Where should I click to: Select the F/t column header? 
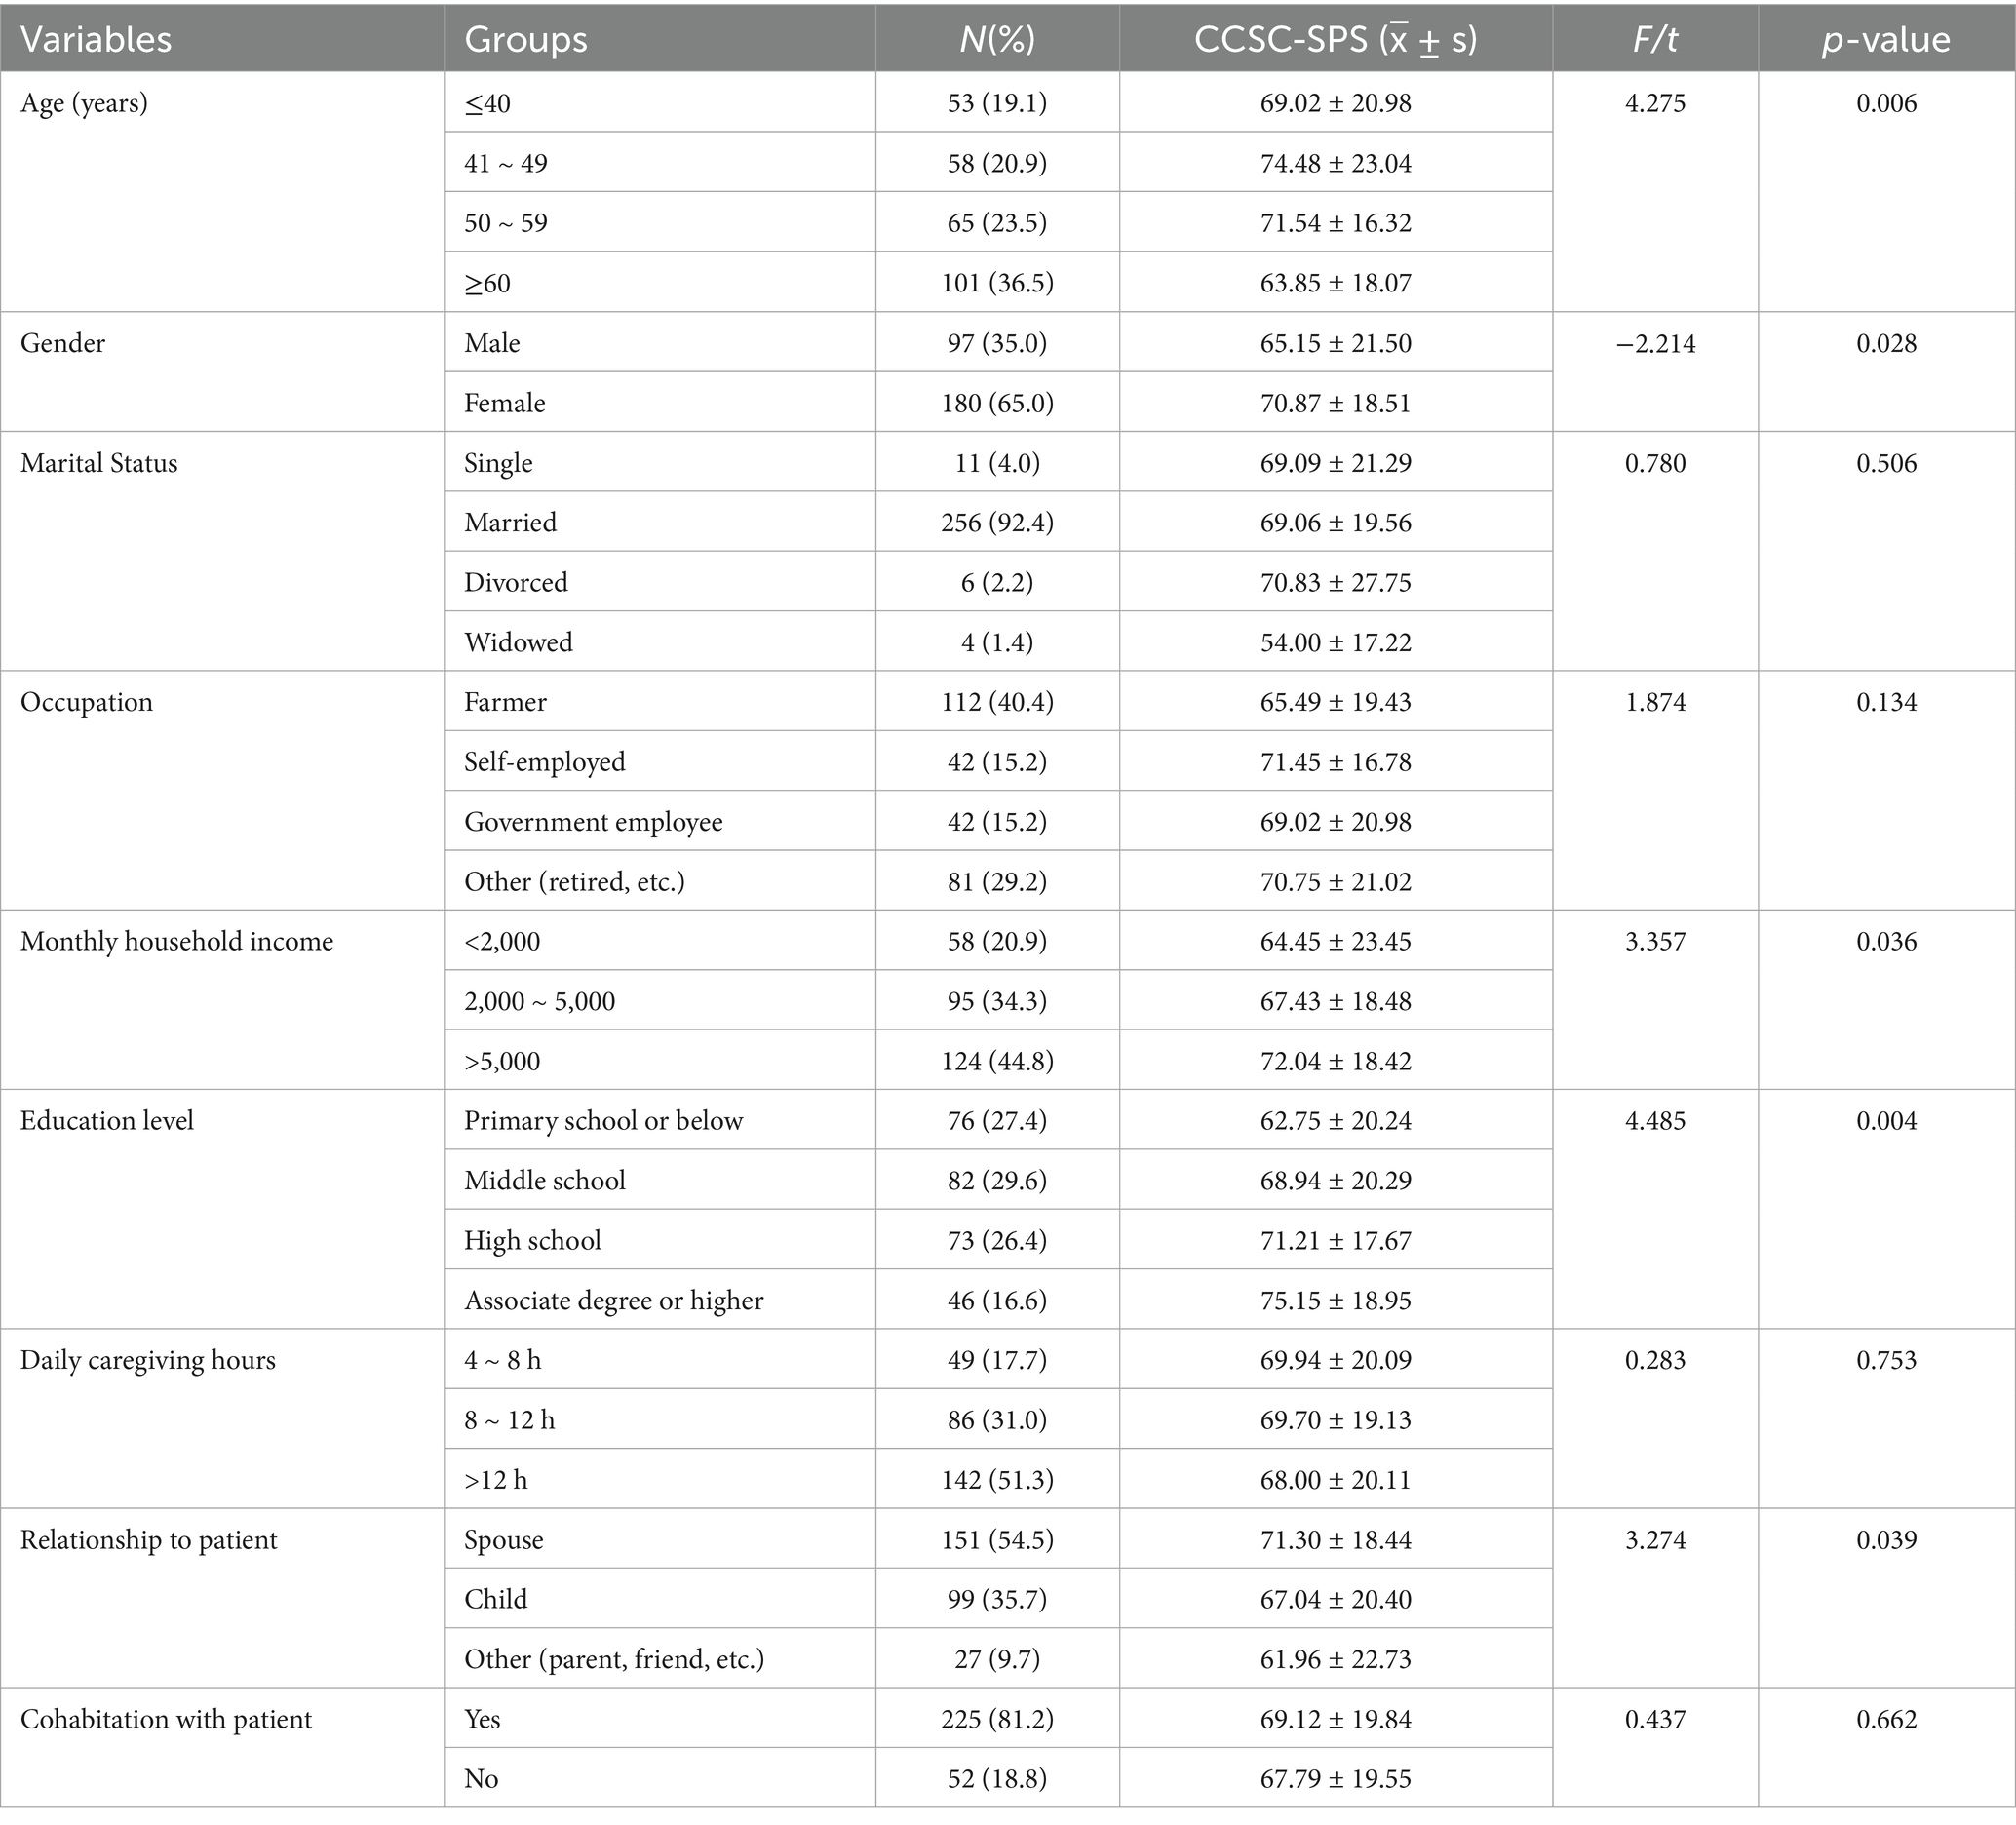[x=1655, y=39]
